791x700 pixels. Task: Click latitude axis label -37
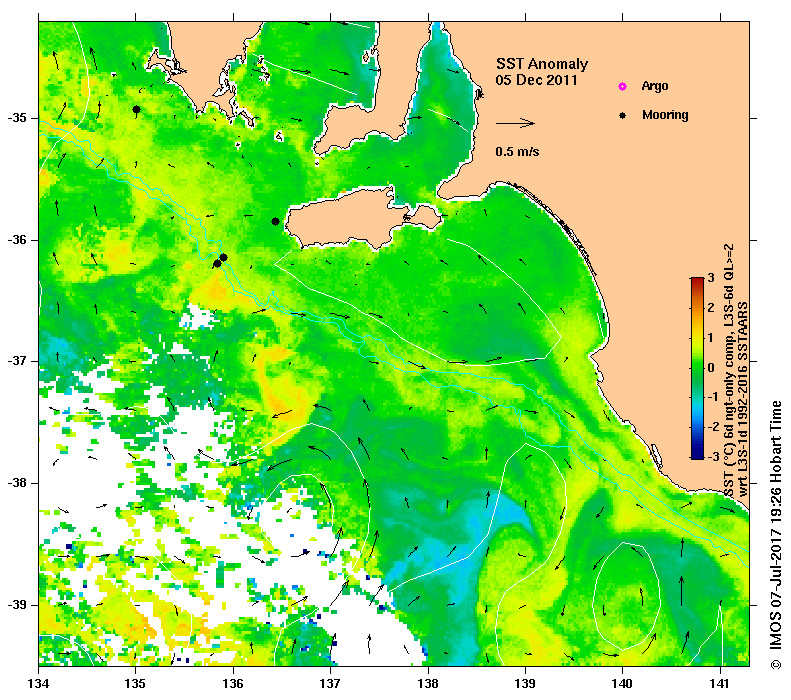point(17,362)
